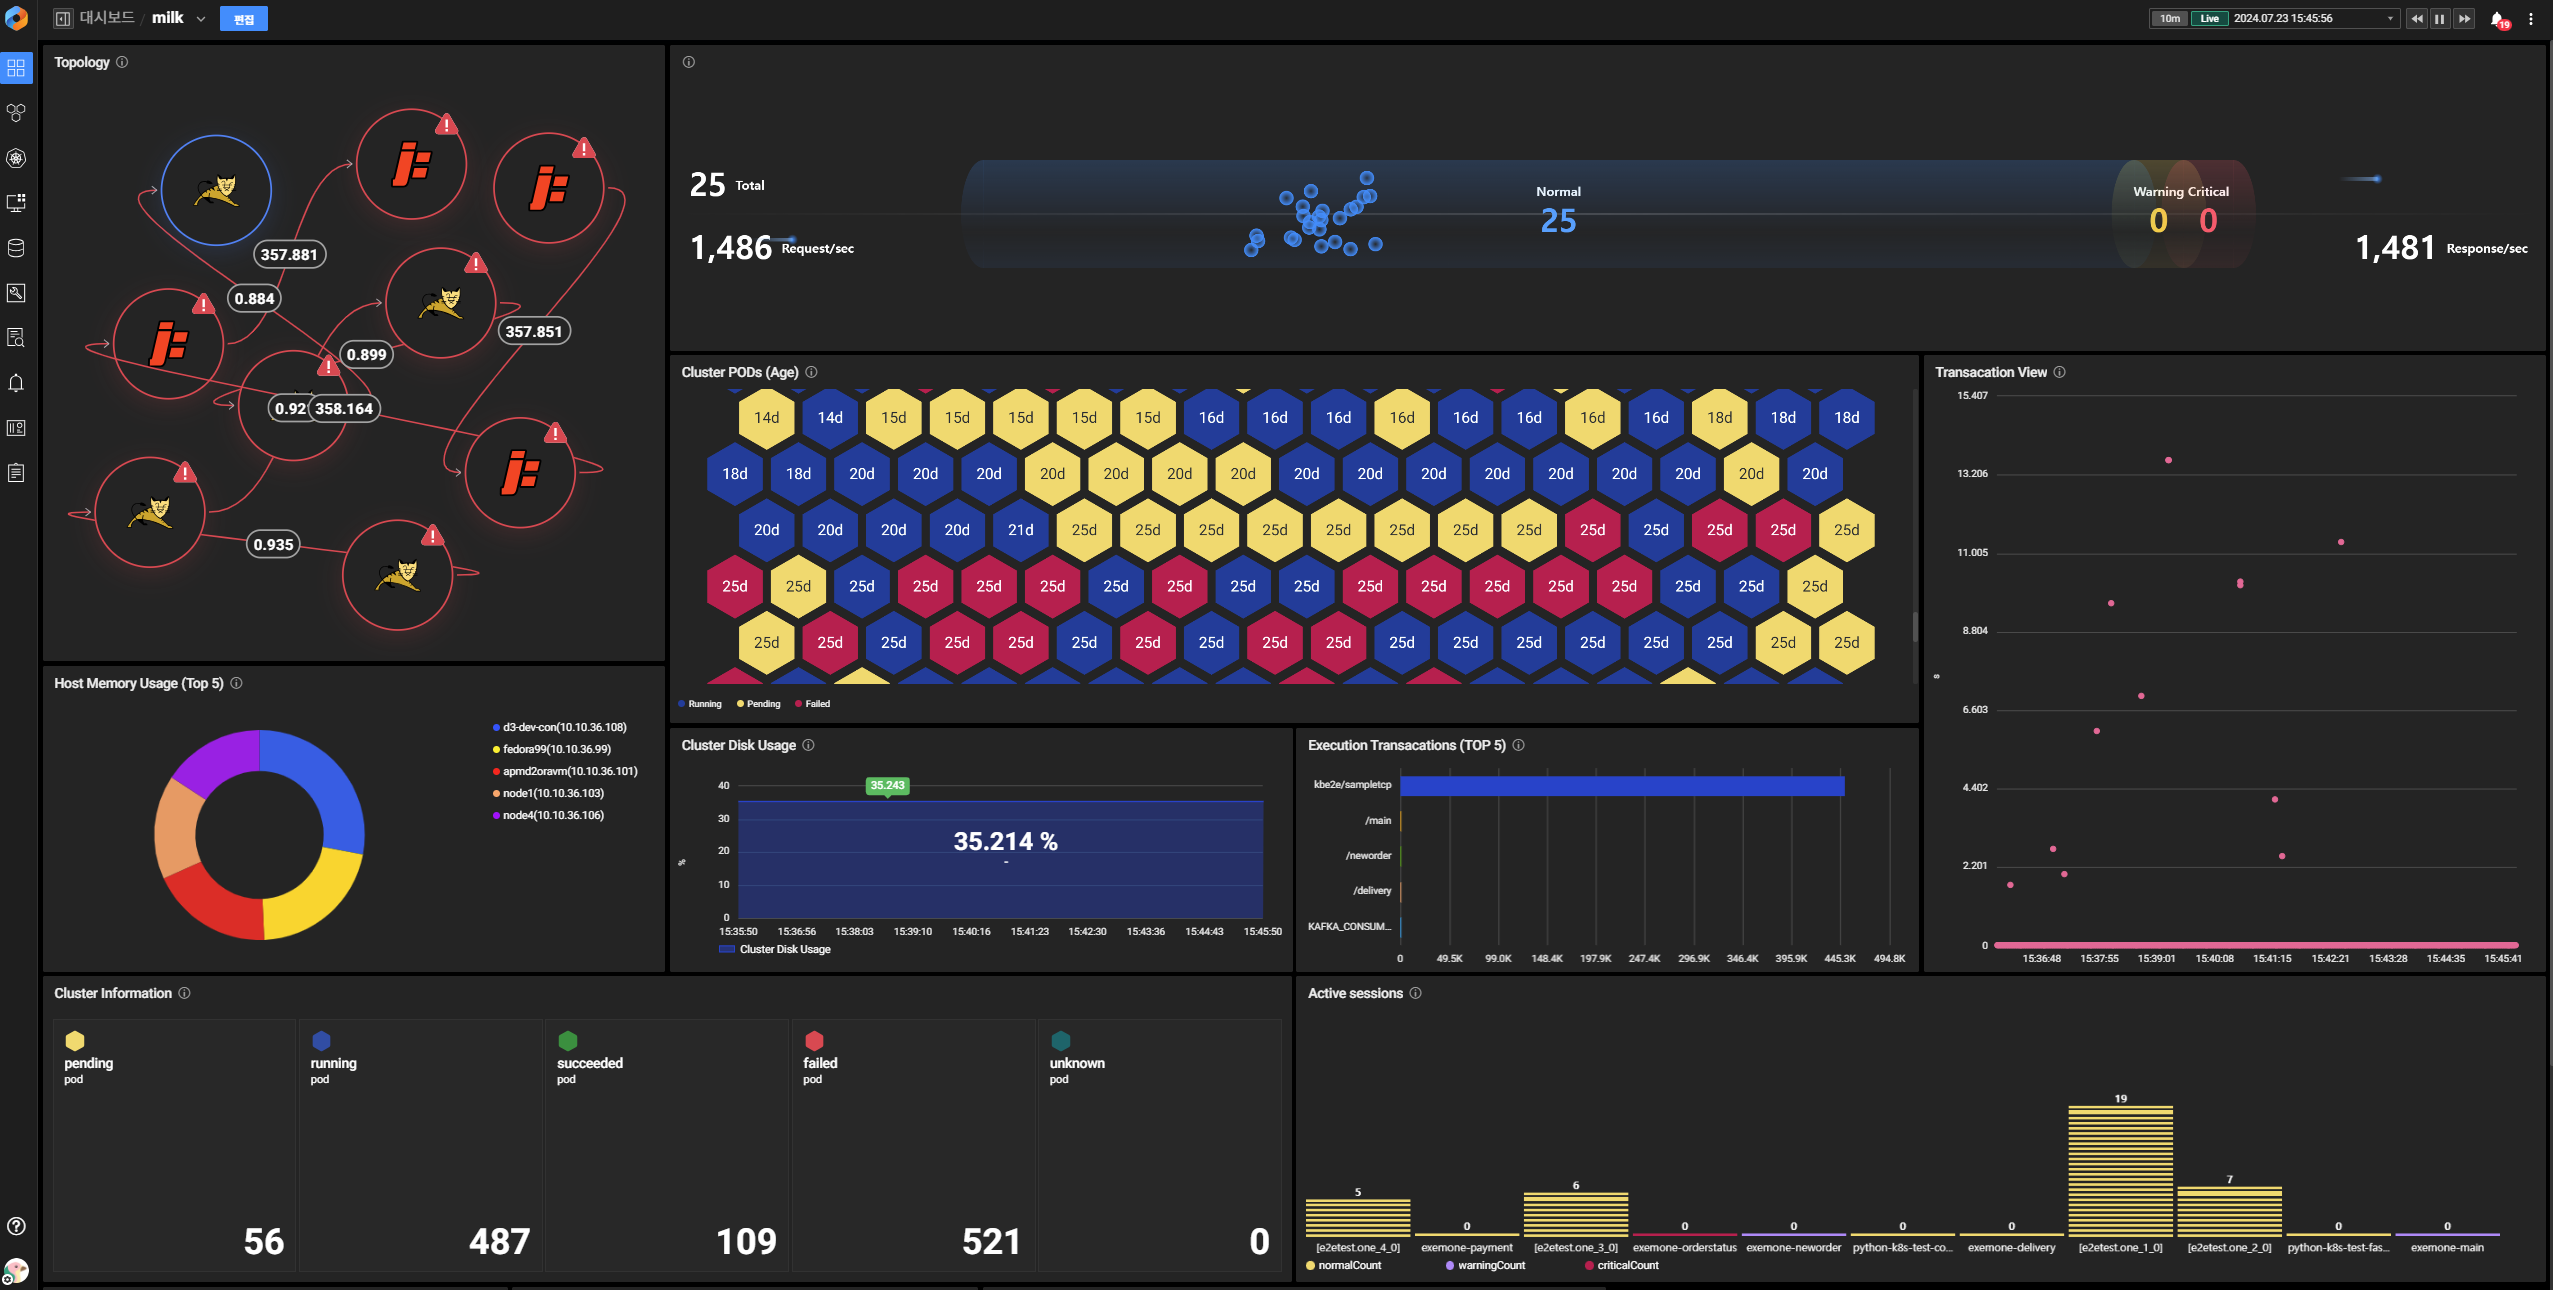Click the 대시보드 breadcrumb label
The image size is (2553, 1290).
[107, 18]
